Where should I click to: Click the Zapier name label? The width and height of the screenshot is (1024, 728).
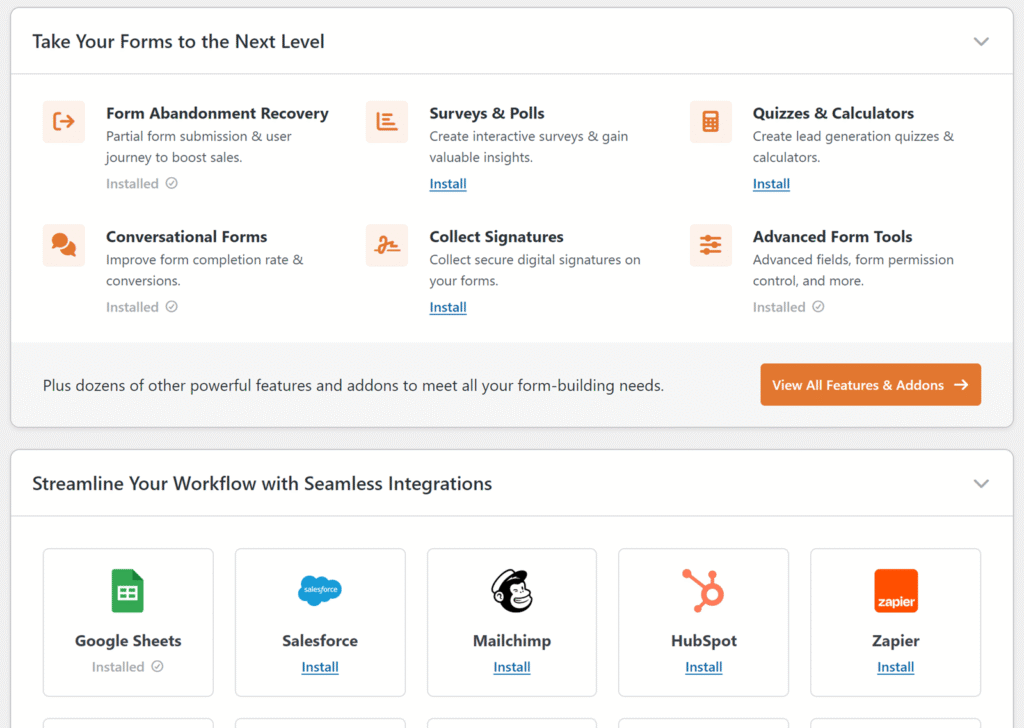pos(895,641)
